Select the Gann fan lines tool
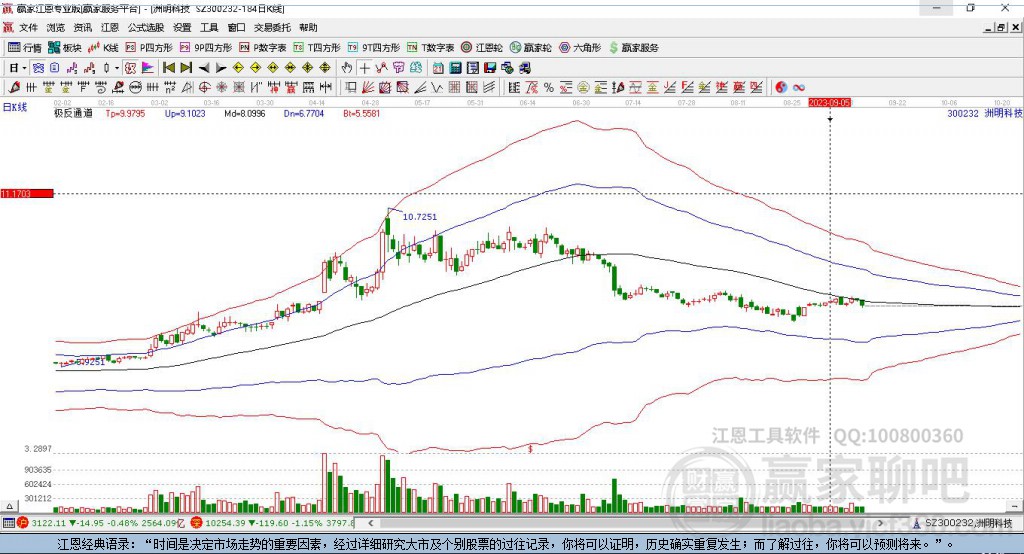Screen dimensions: 1024x554 (368, 87)
